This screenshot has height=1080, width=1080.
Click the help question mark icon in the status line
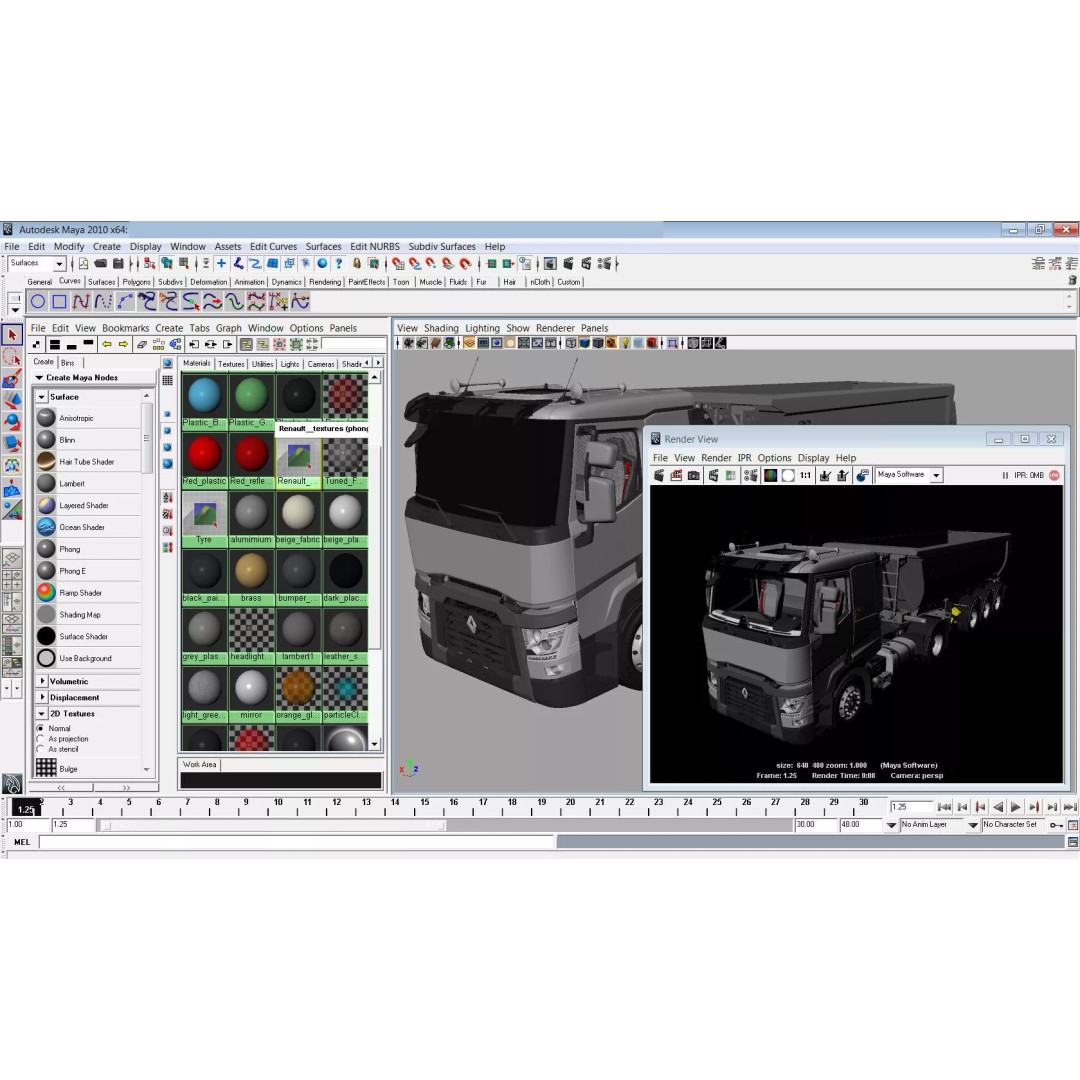(x=338, y=263)
